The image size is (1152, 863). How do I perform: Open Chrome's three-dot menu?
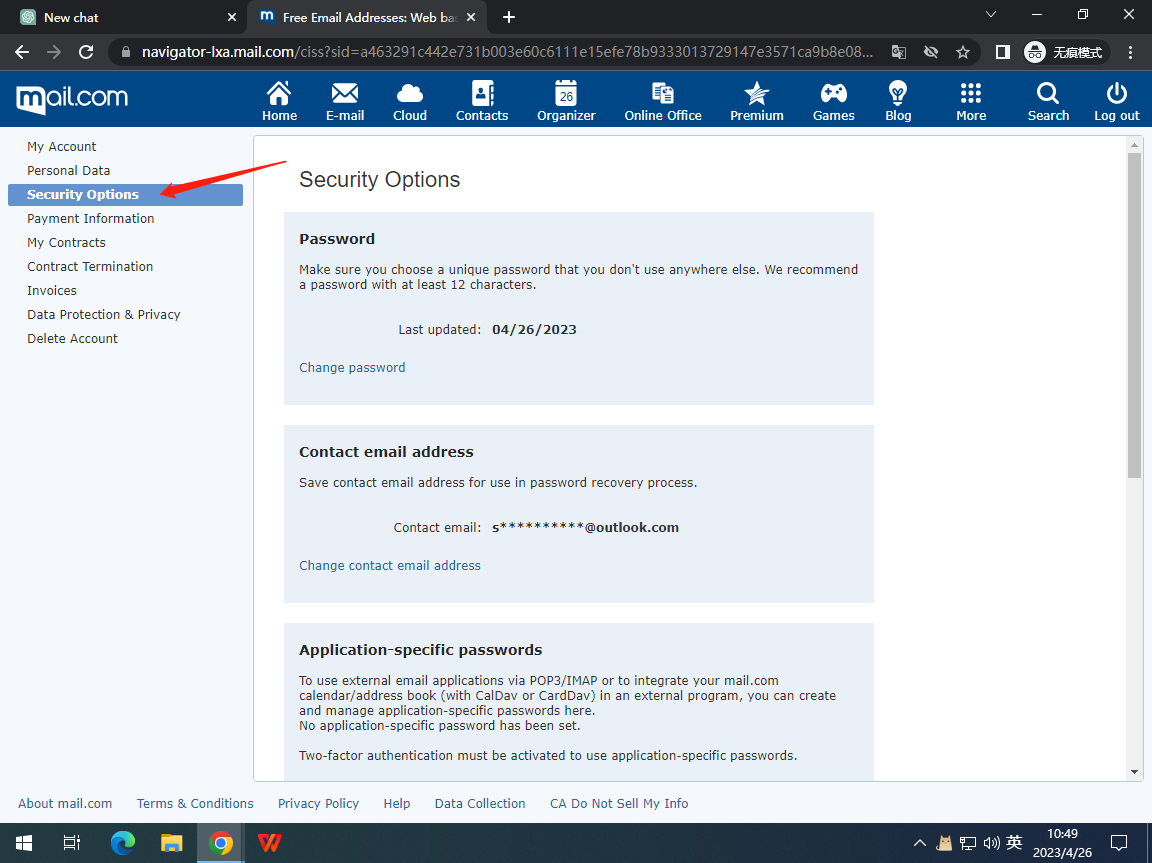click(x=1131, y=52)
